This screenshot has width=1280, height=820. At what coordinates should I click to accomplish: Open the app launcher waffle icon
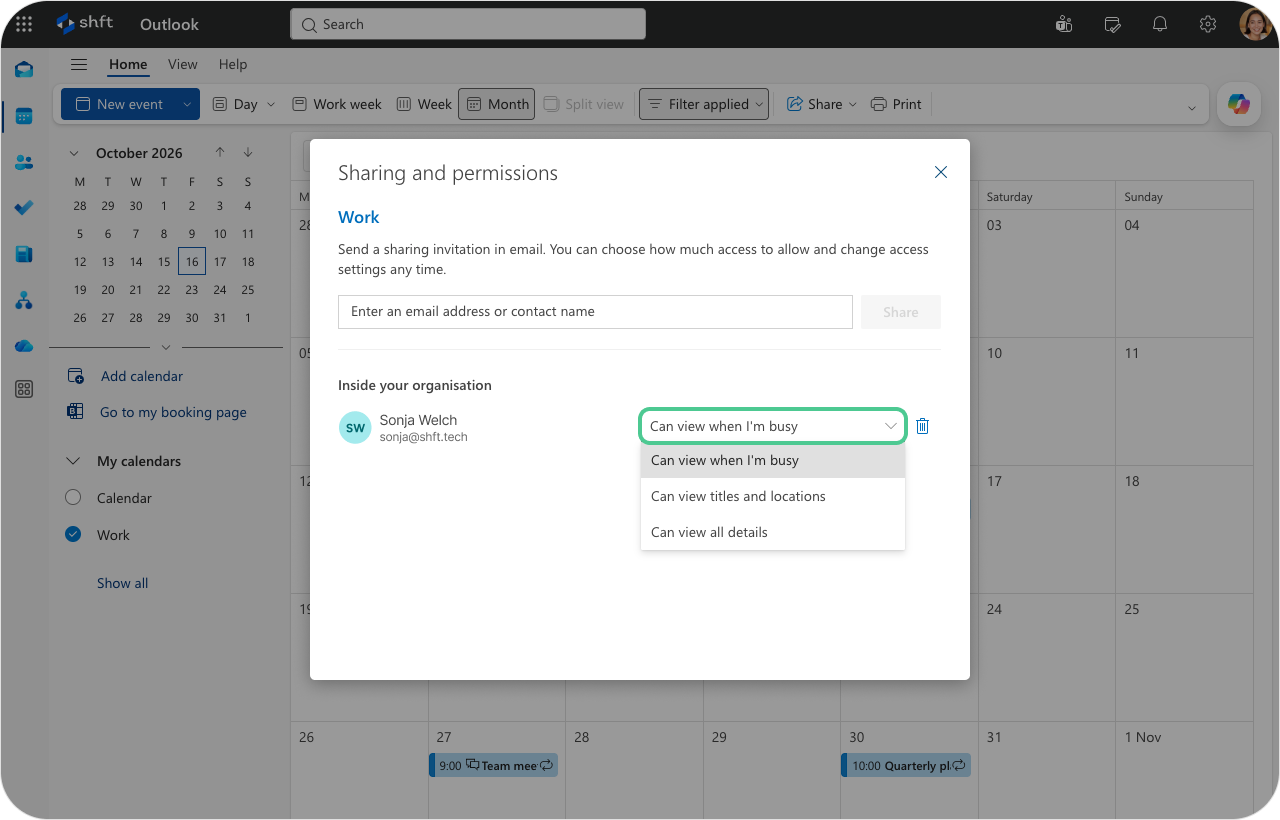24,24
